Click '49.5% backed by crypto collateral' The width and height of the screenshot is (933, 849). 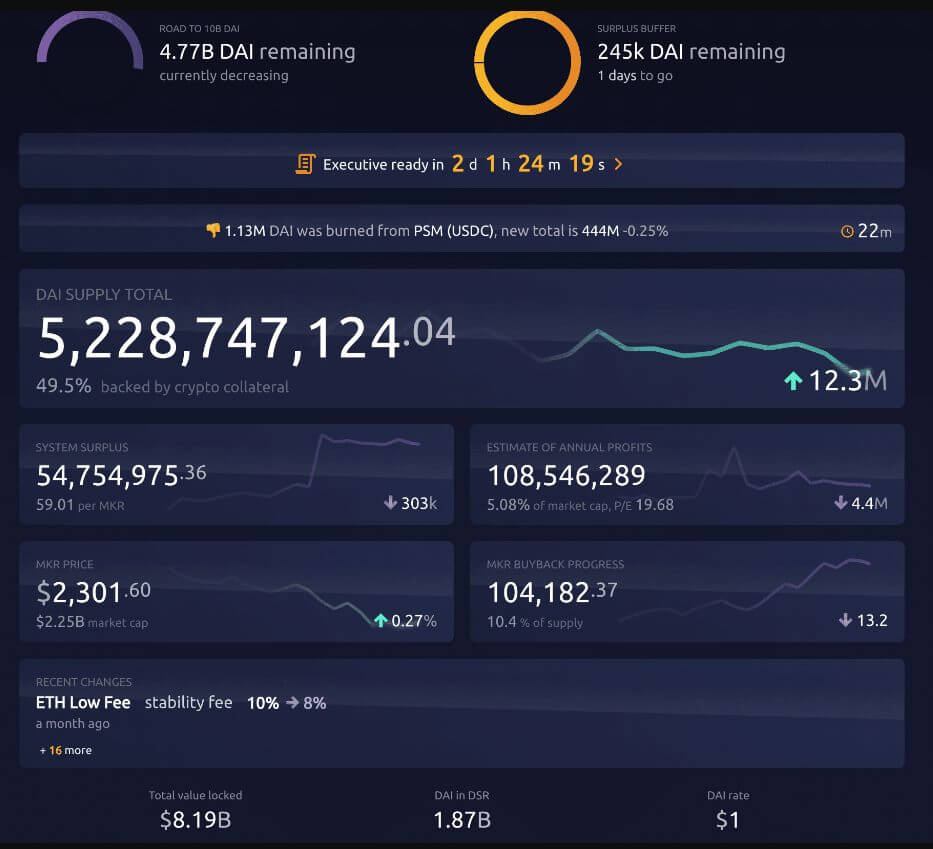pos(162,386)
